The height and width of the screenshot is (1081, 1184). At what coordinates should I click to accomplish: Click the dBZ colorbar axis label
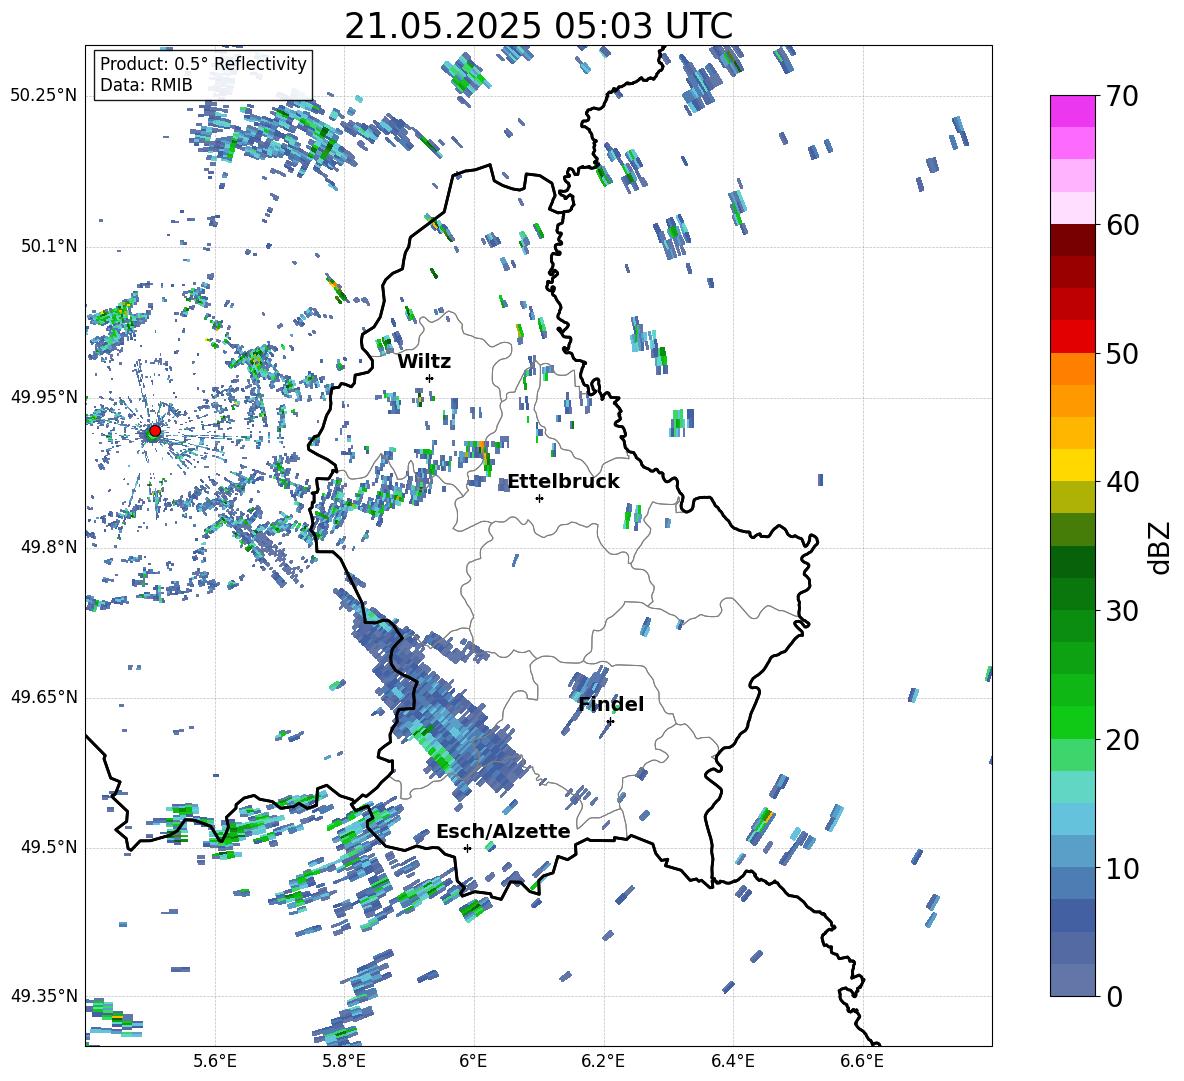click(x=1159, y=547)
